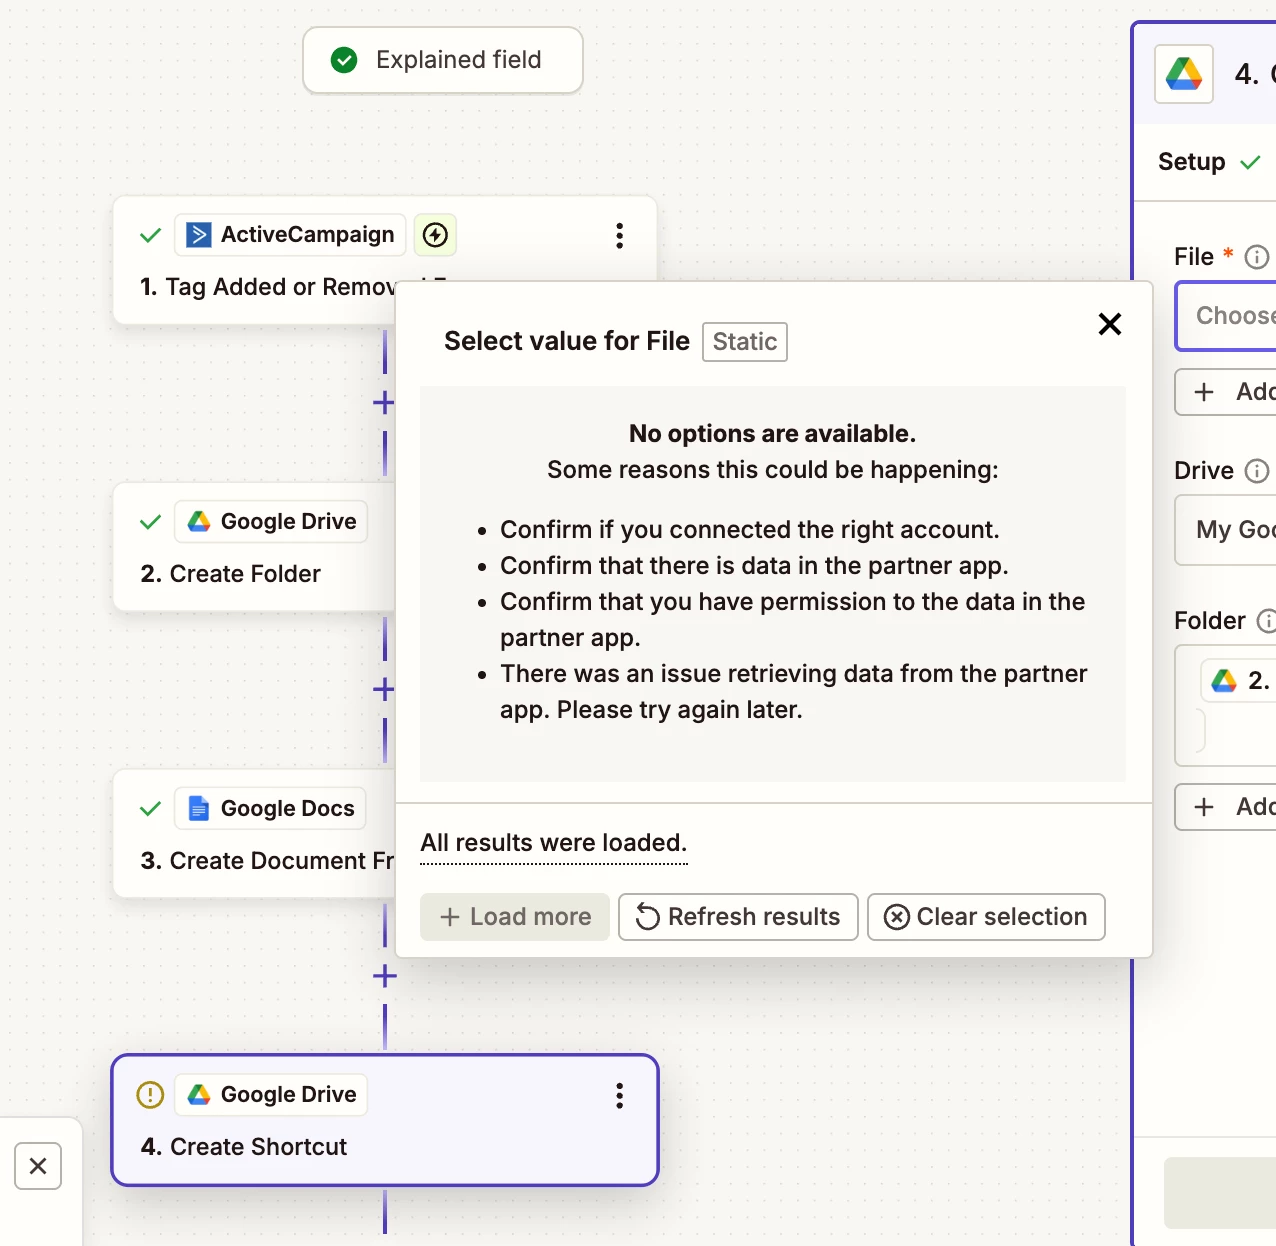Select the Google Drive label pill in step 2
This screenshot has height=1246, width=1276.
[x=271, y=522]
